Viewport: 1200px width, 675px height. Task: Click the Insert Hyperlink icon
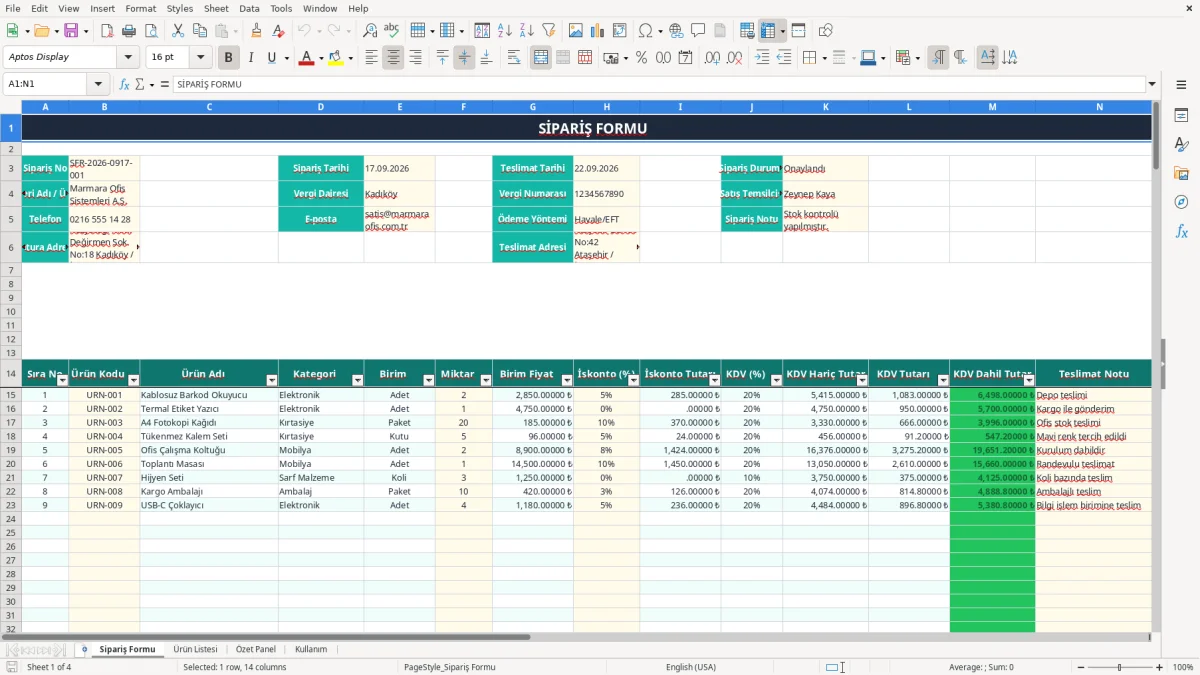tap(677, 31)
